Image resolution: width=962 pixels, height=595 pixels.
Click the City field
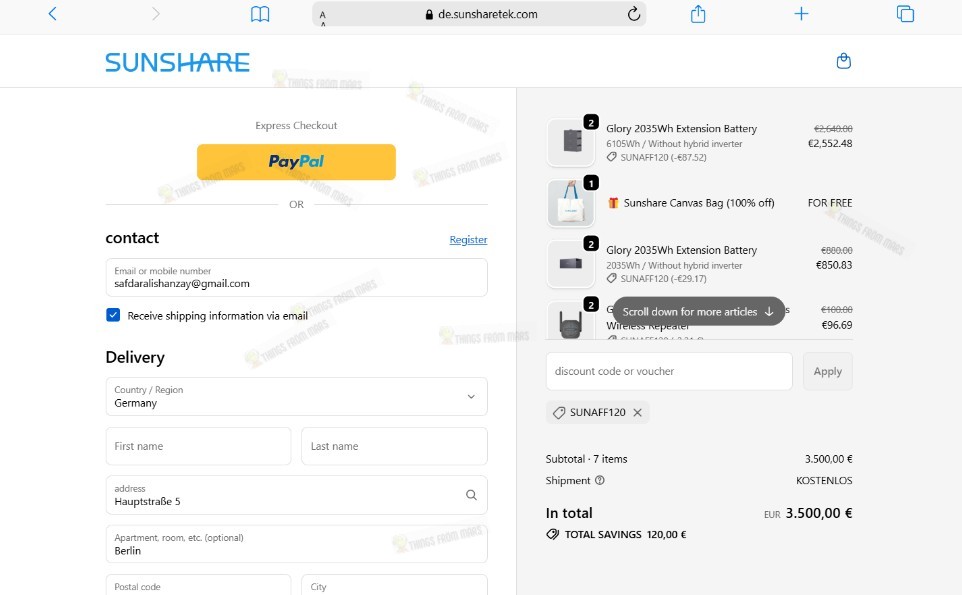394,585
